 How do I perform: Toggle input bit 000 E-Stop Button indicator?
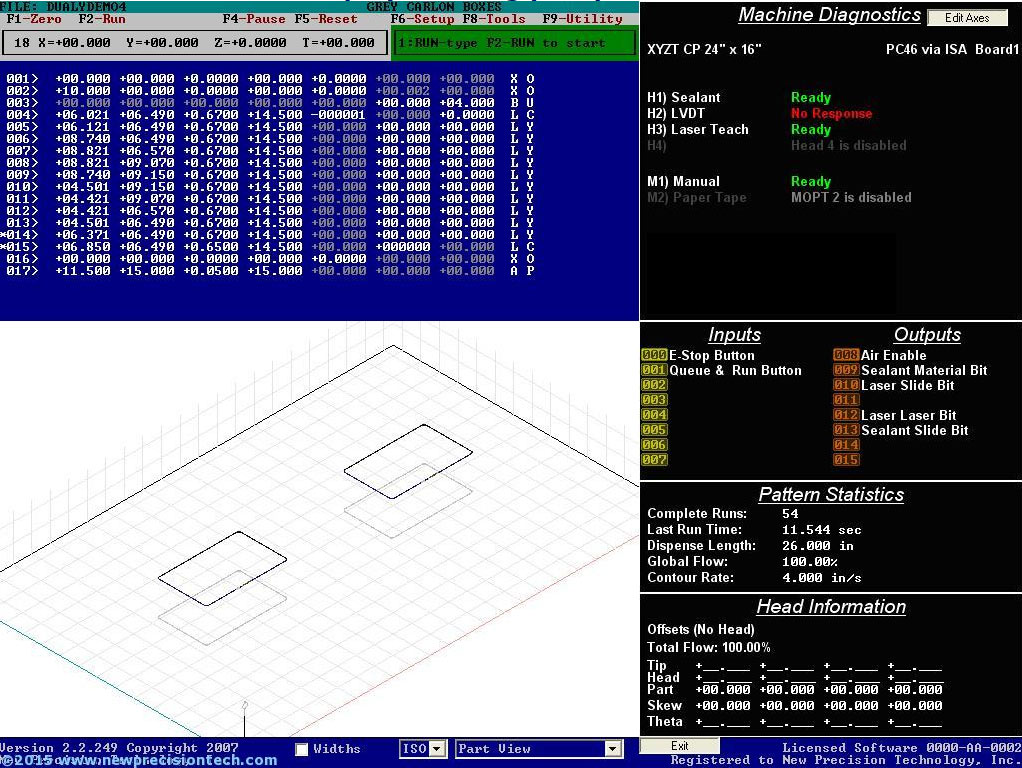click(654, 355)
